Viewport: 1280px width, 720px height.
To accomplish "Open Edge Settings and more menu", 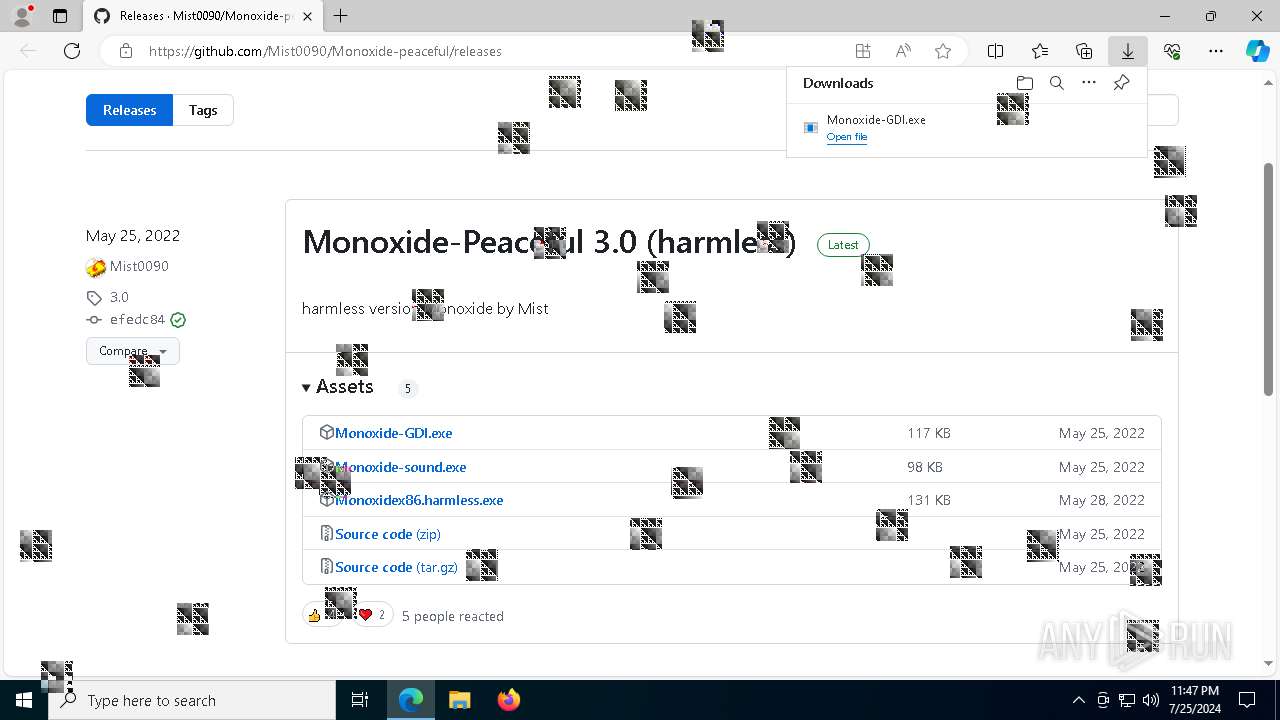I will pyautogui.click(x=1216, y=51).
